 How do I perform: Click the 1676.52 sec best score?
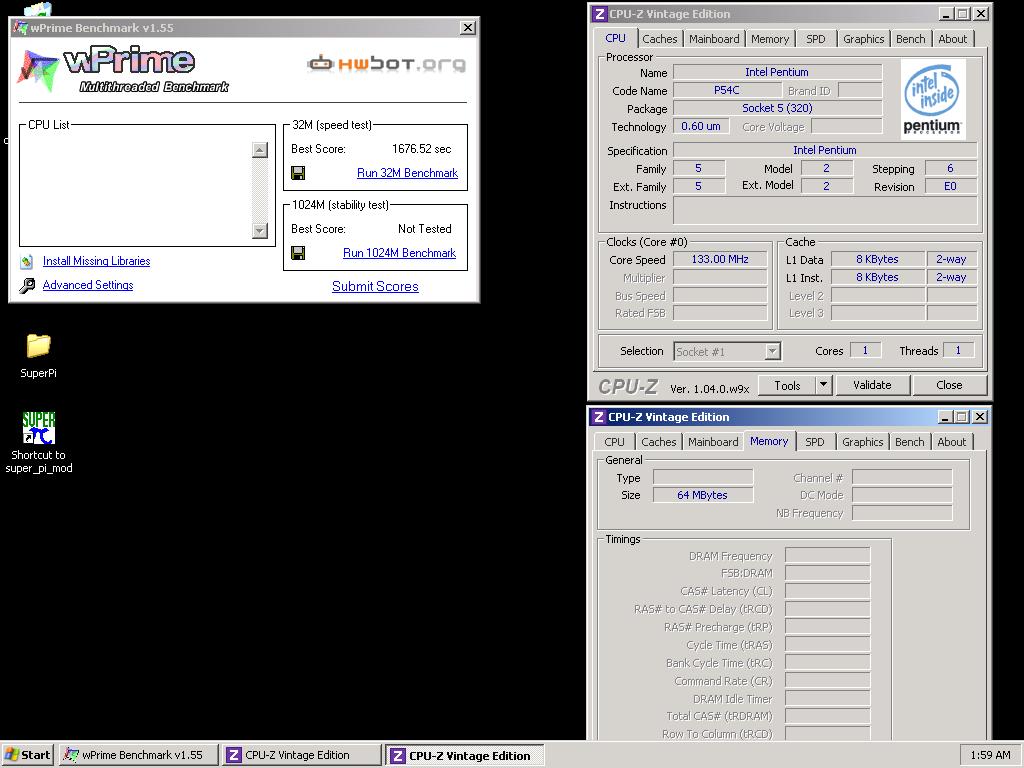[421, 149]
